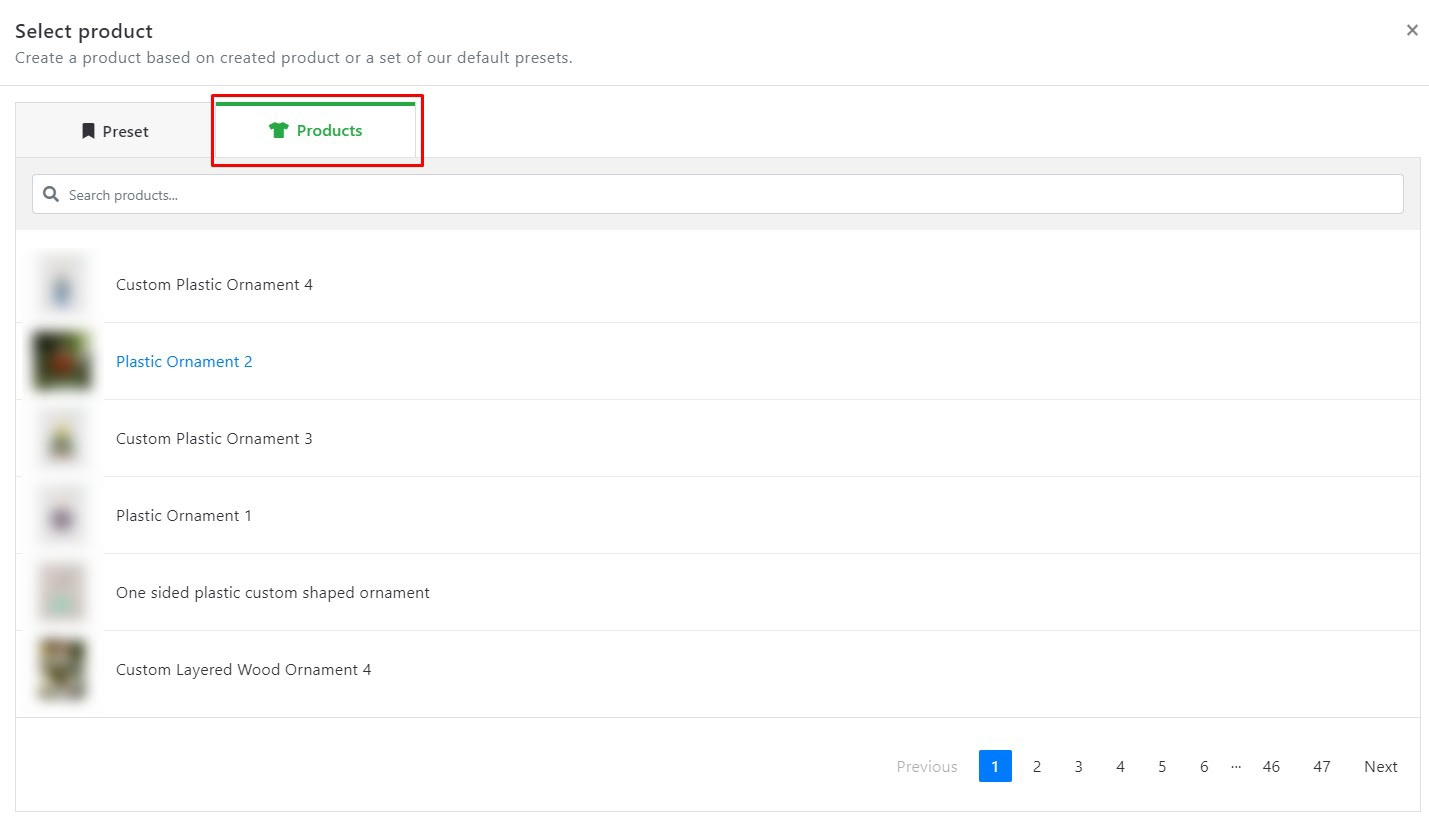Click Custom Layered Wood Ornament 4 thumbnail
The height and width of the screenshot is (821, 1429).
tap(62, 669)
